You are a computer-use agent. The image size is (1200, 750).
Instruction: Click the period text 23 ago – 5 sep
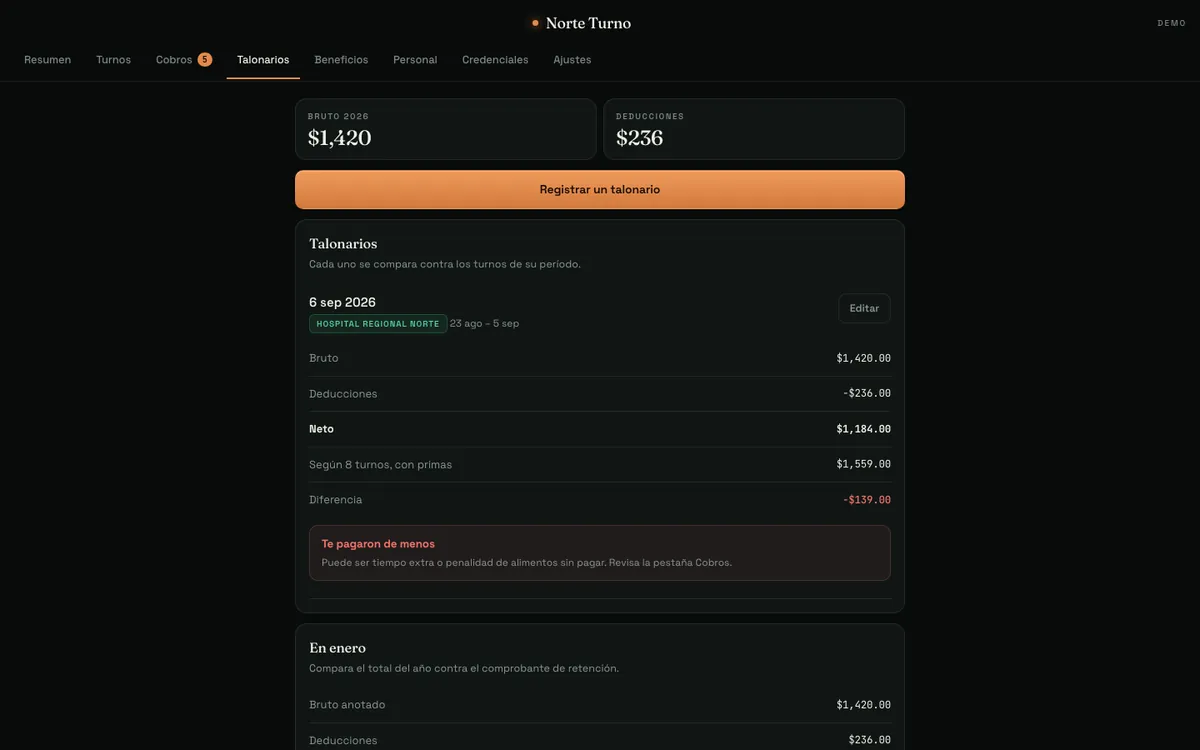pos(484,324)
